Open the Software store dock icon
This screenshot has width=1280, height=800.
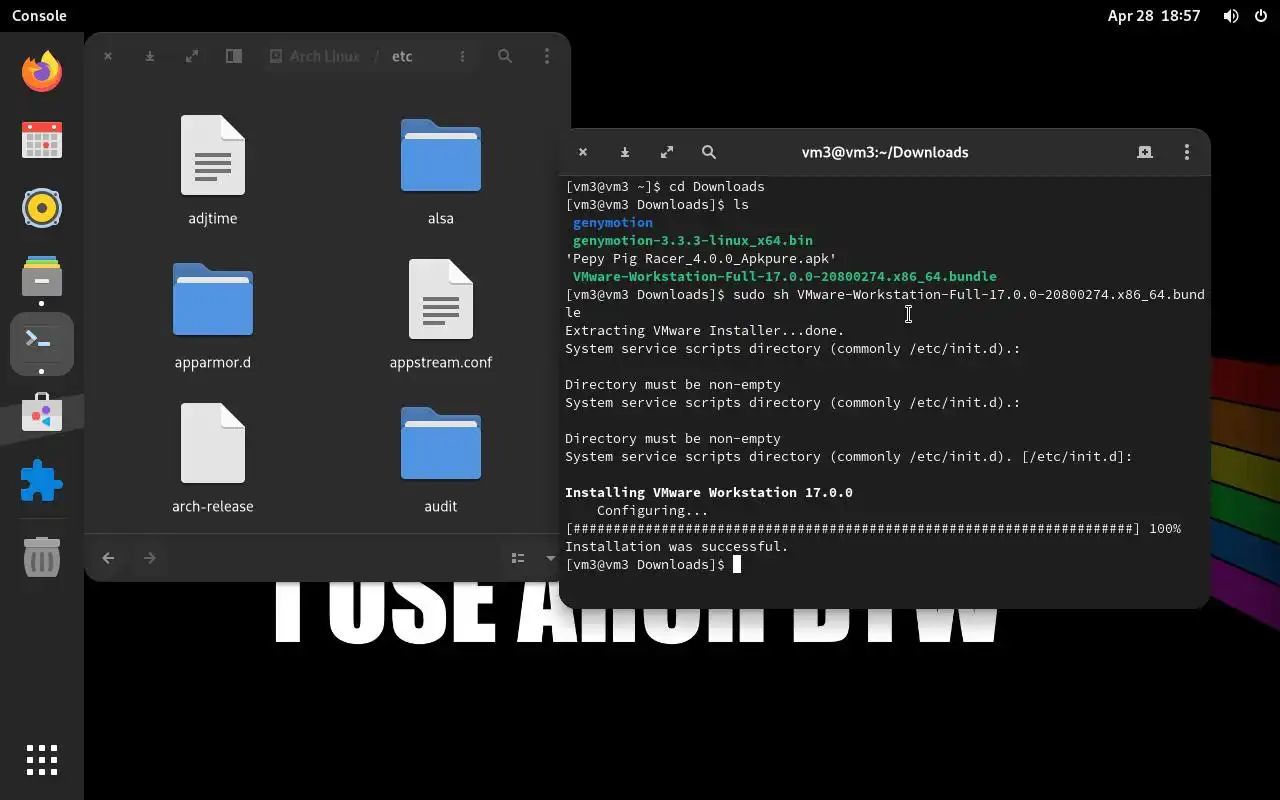click(x=42, y=412)
